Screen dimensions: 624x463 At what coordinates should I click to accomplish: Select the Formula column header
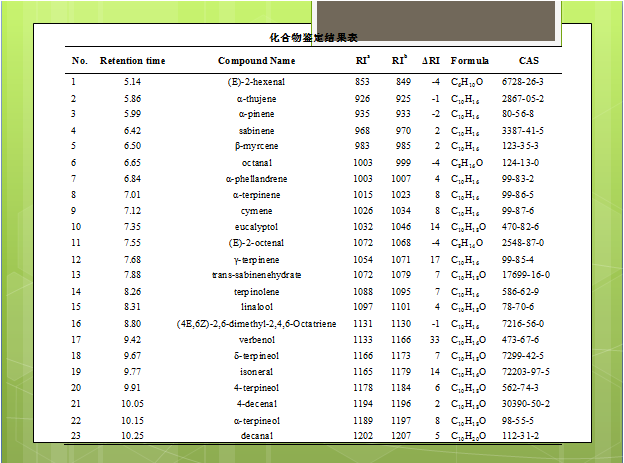pyautogui.click(x=469, y=61)
